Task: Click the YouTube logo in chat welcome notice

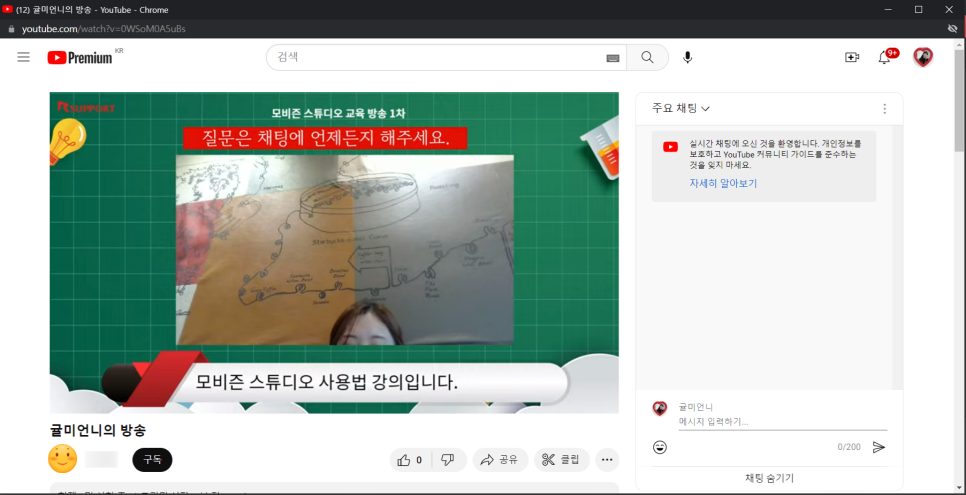Action: pyautogui.click(x=670, y=147)
